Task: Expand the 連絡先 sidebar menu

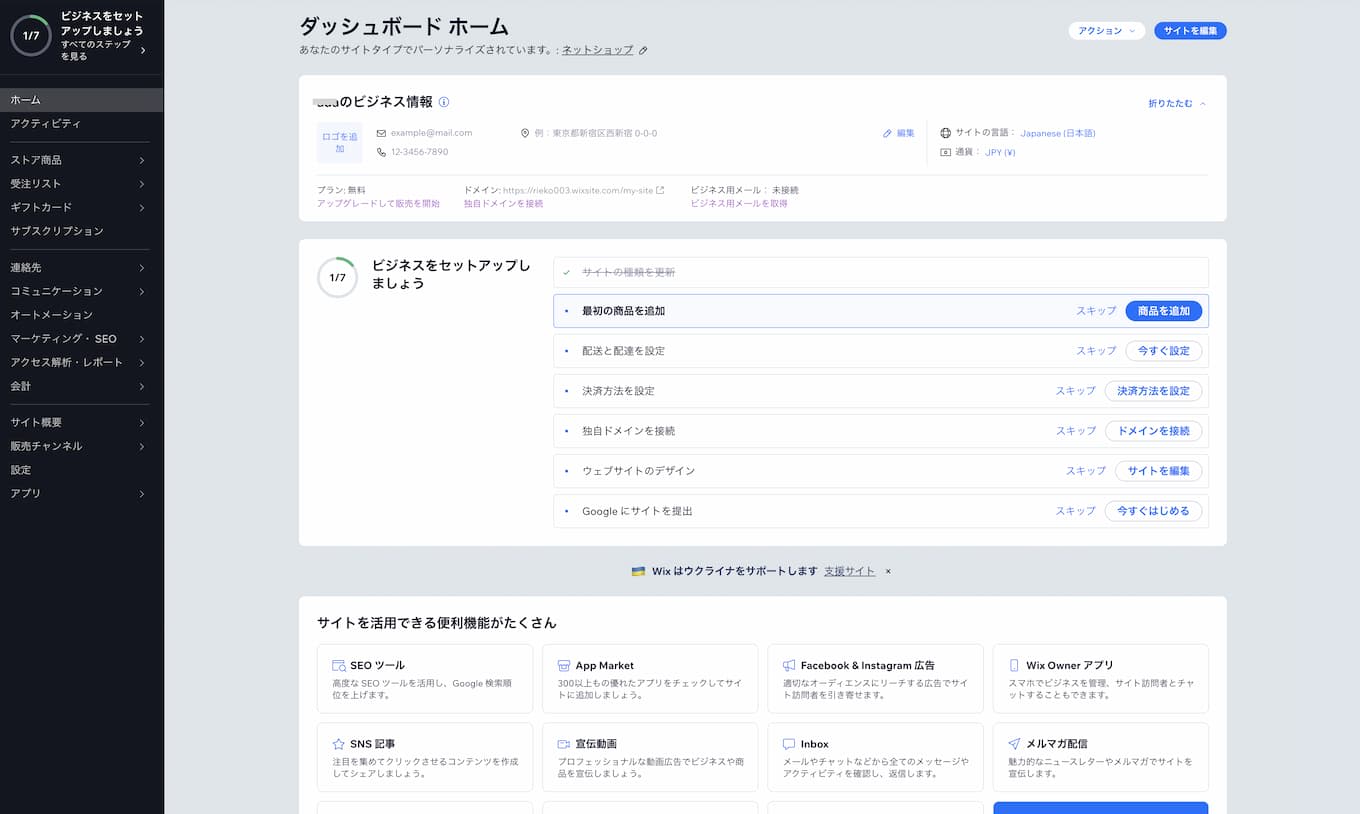Action: coord(142,268)
